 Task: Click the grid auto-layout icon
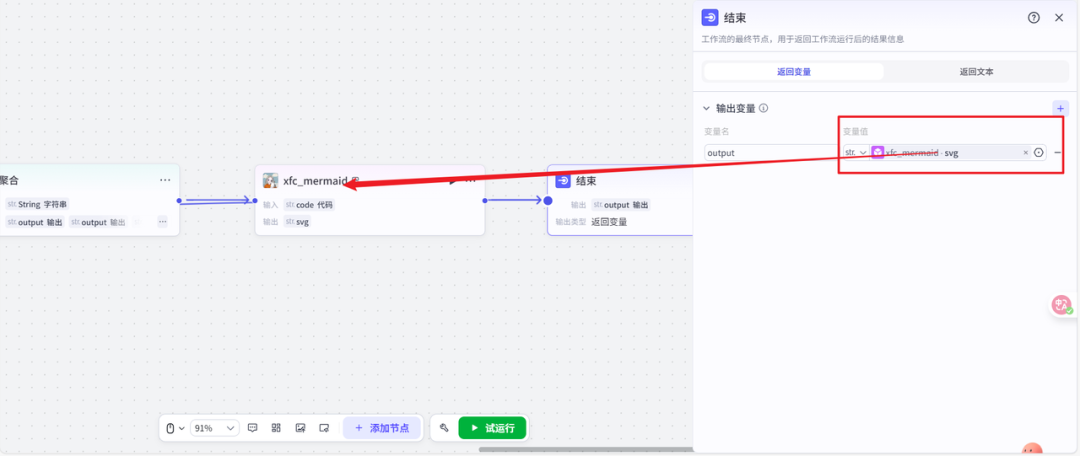pyautogui.click(x=276, y=428)
